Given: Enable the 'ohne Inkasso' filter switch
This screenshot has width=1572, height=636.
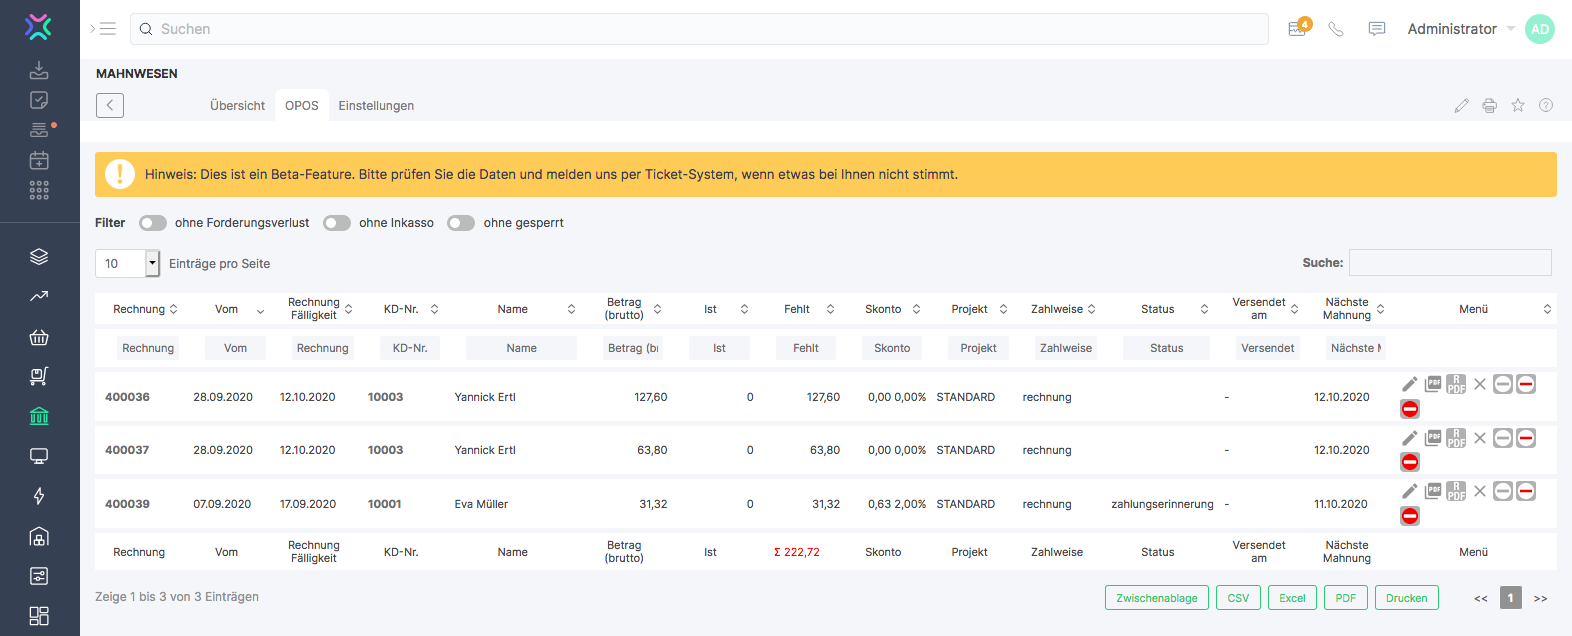Looking at the screenshot, I should pos(337,223).
